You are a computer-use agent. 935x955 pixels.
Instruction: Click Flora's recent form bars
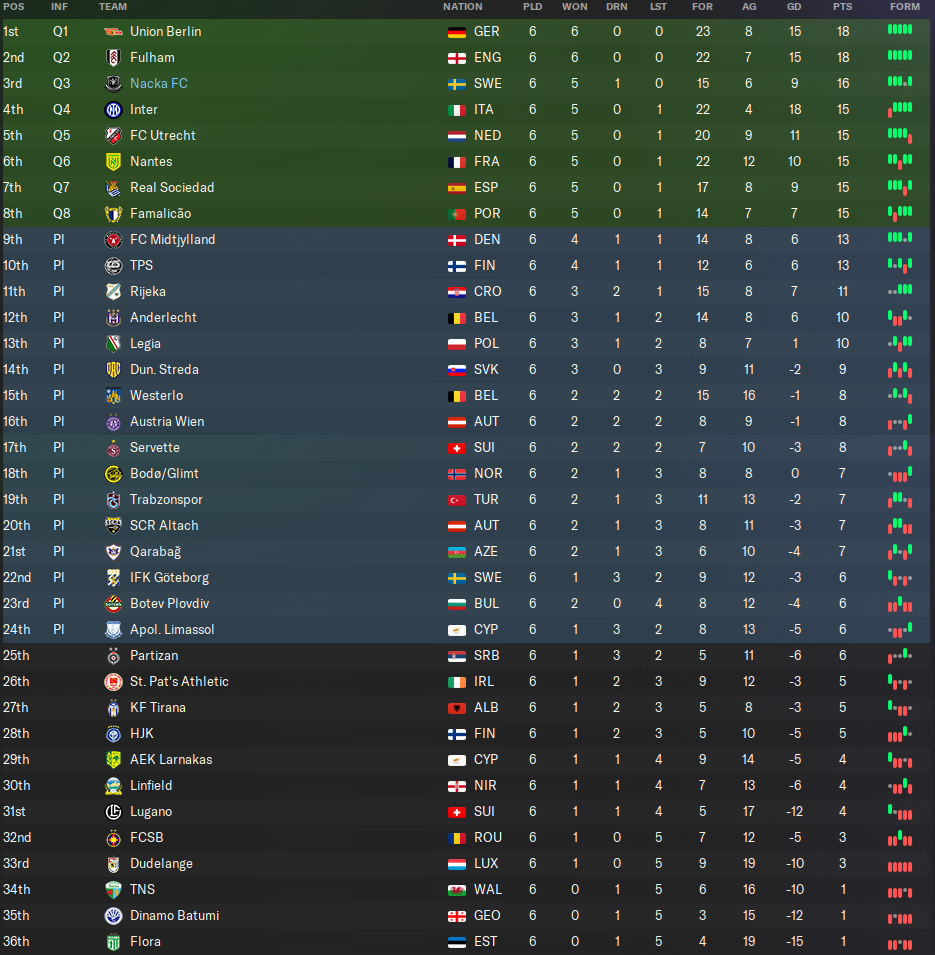[900, 941]
